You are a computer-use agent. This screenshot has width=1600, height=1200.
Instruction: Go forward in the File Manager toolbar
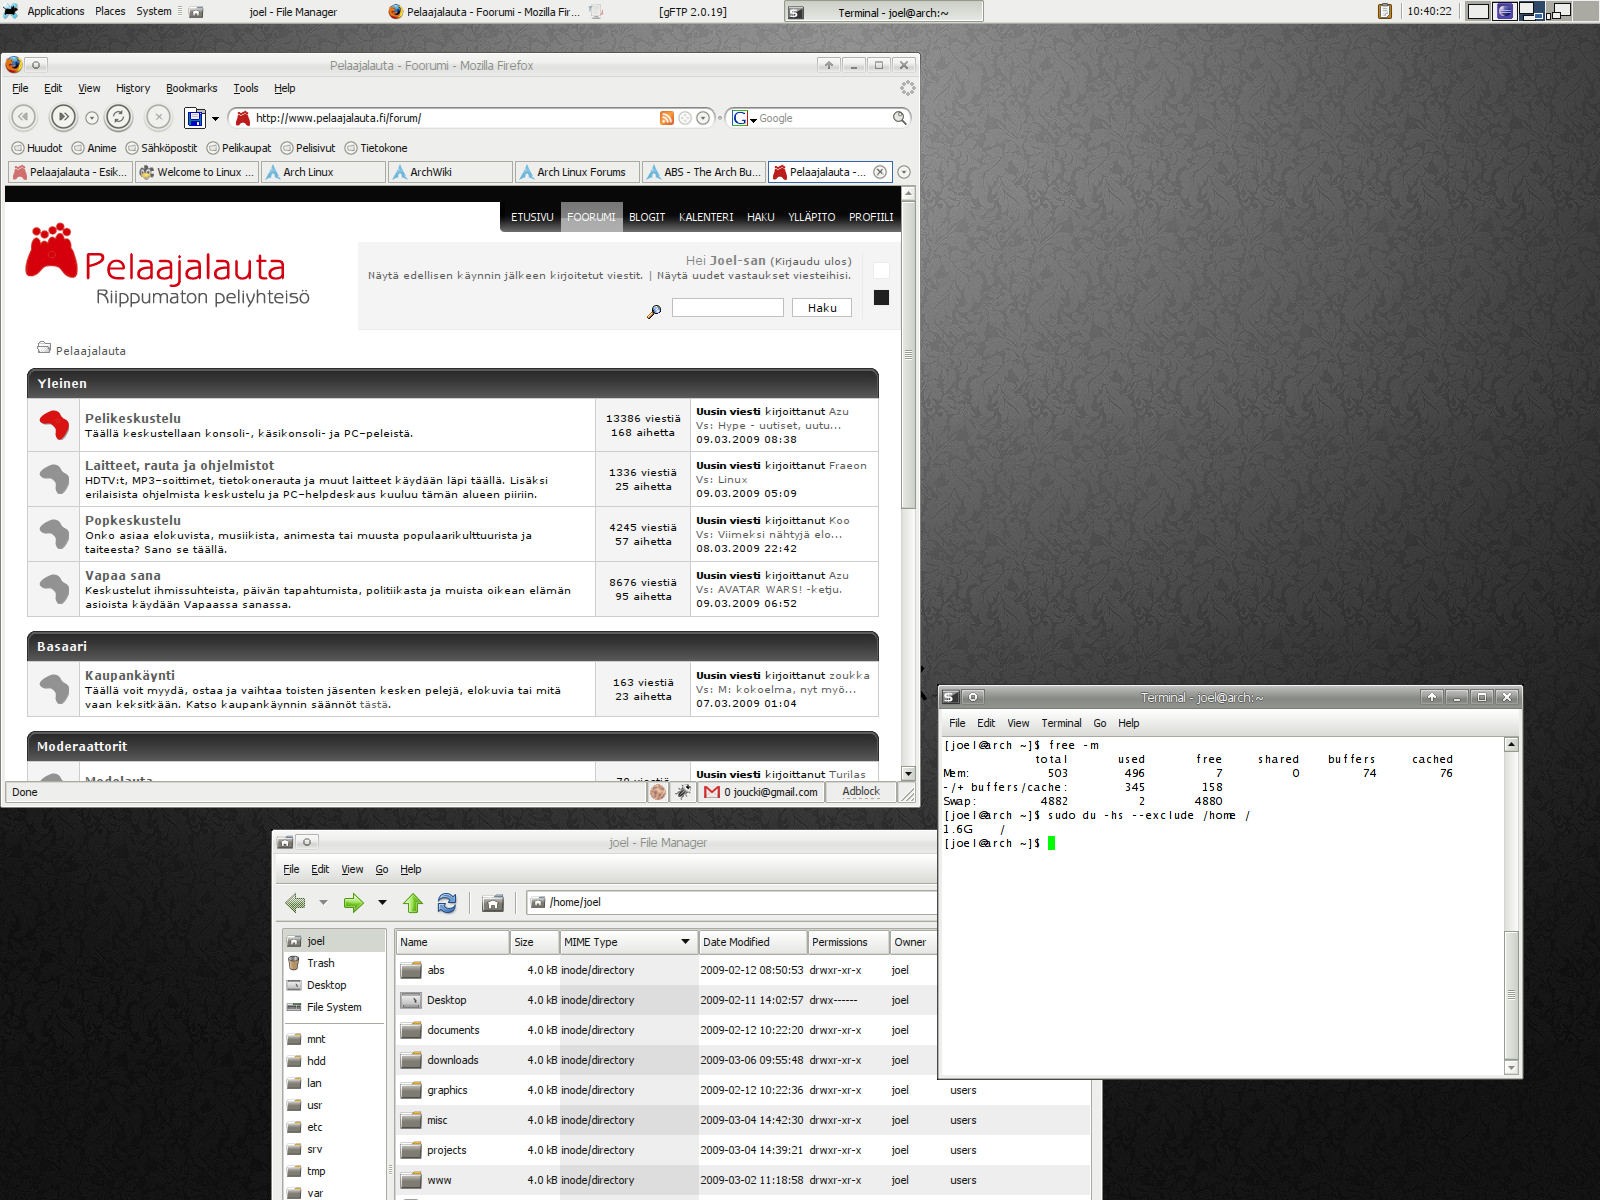(353, 903)
